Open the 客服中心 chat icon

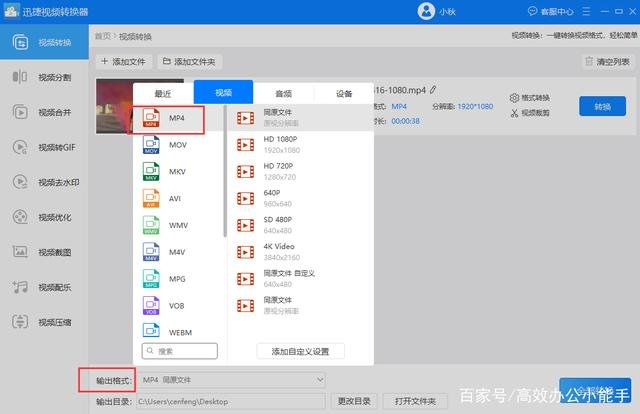[x=532, y=11]
